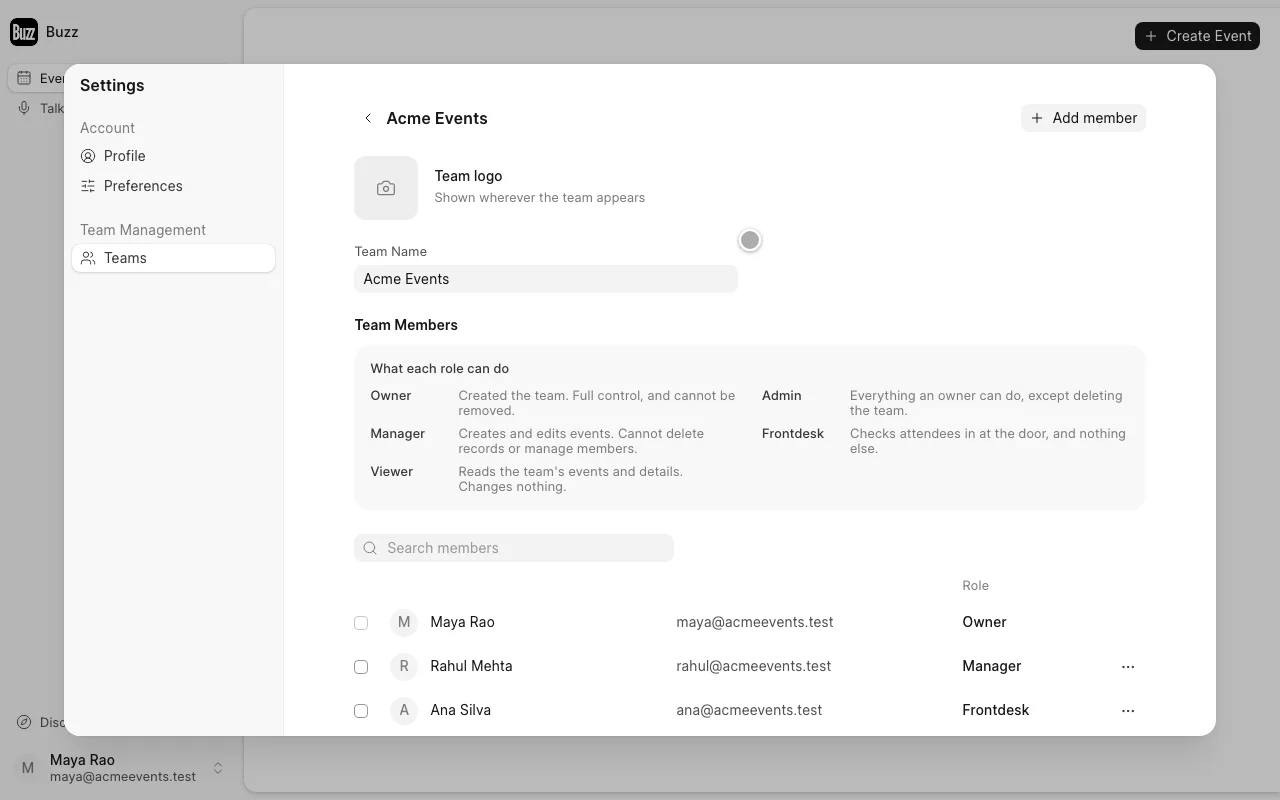Screen dimensions: 1280x800
Task: Open options menu for Ana Silva
Action: [1128, 710]
